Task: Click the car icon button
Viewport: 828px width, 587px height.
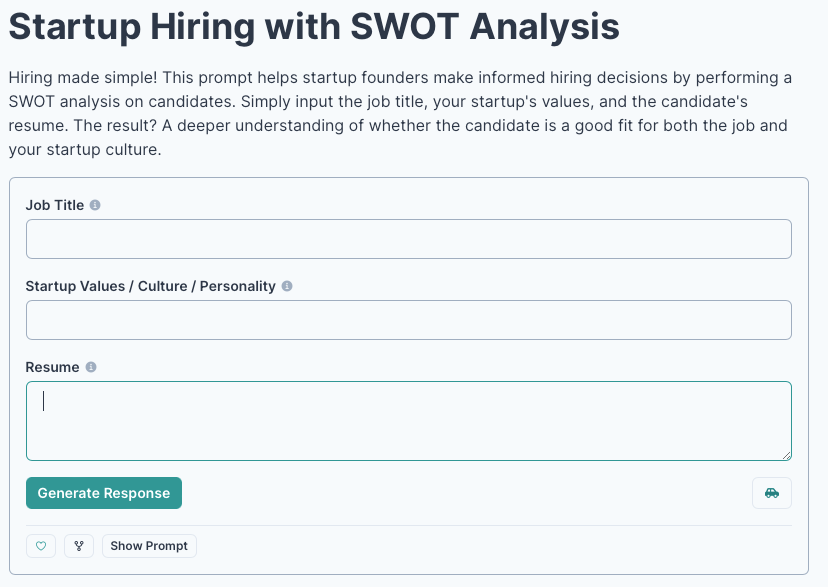Action: pyautogui.click(x=771, y=493)
